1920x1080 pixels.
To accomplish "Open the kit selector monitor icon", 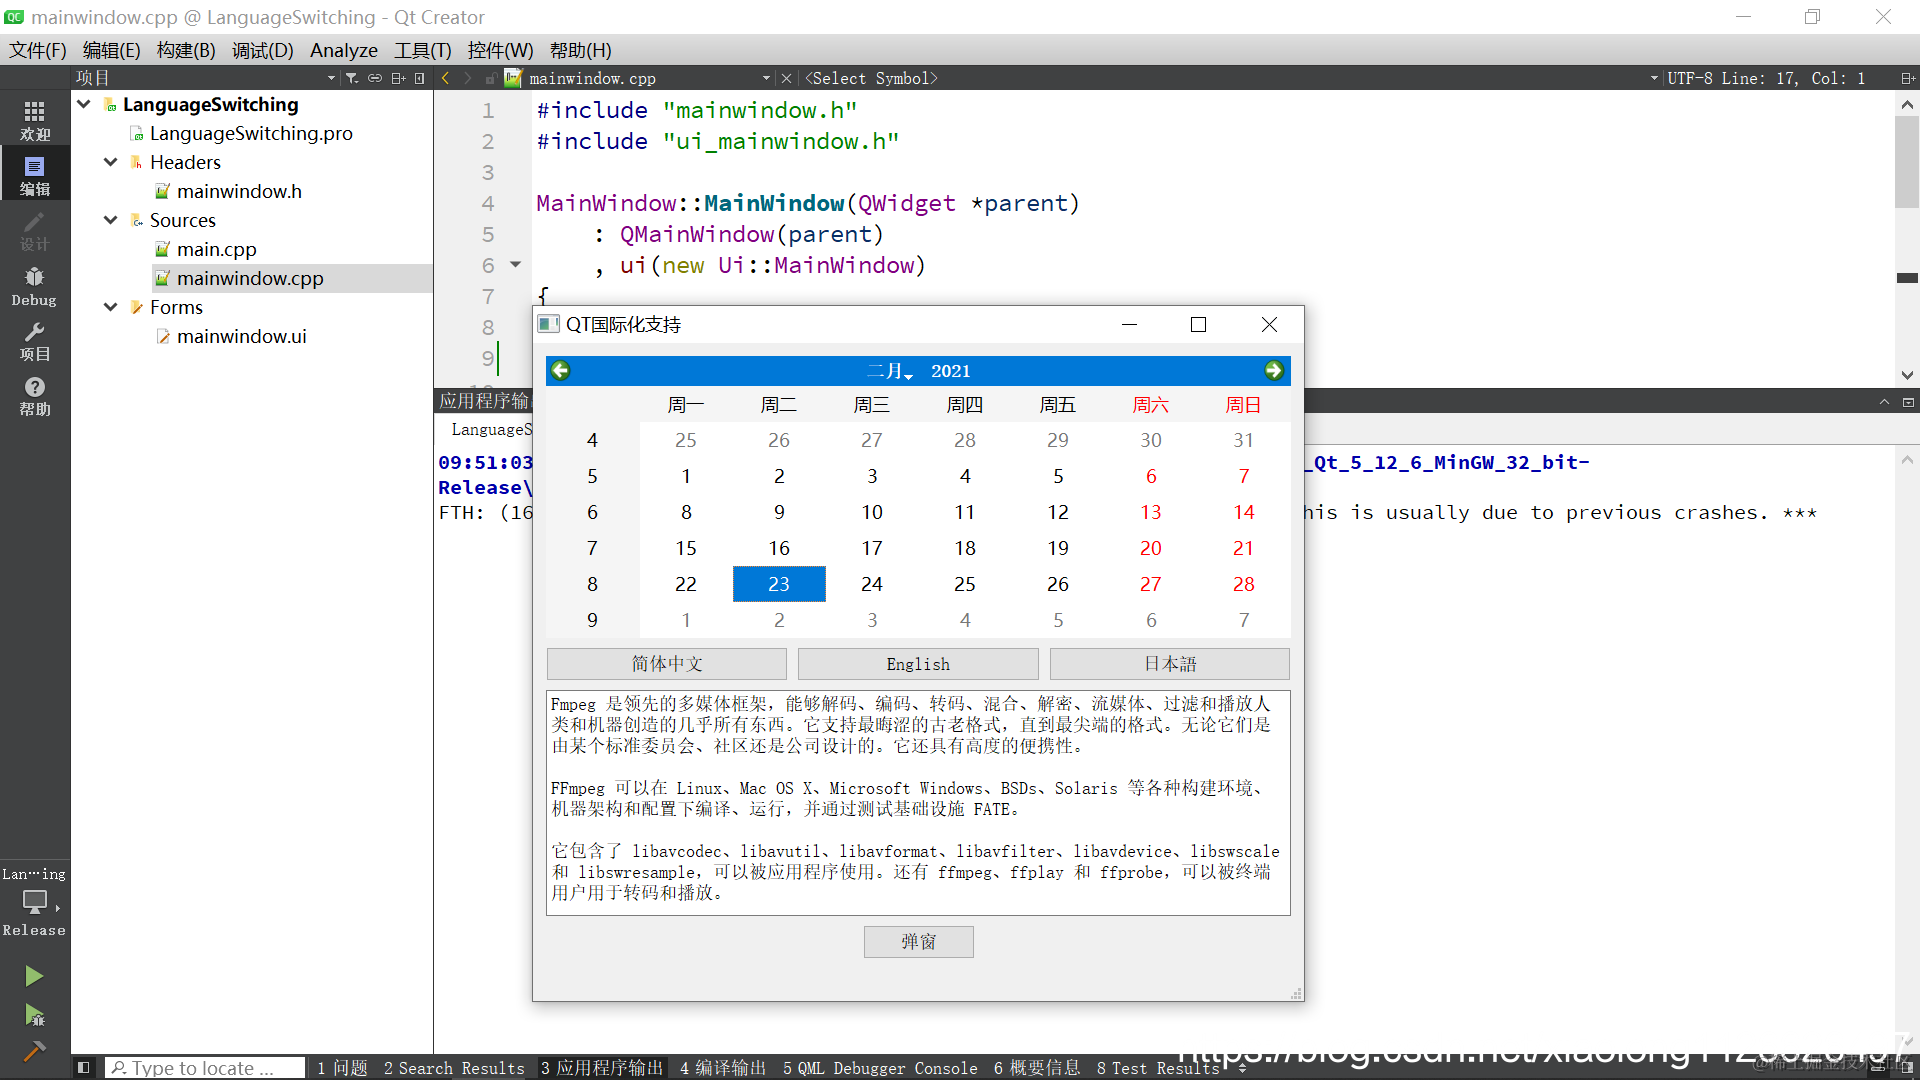I will click(x=35, y=902).
